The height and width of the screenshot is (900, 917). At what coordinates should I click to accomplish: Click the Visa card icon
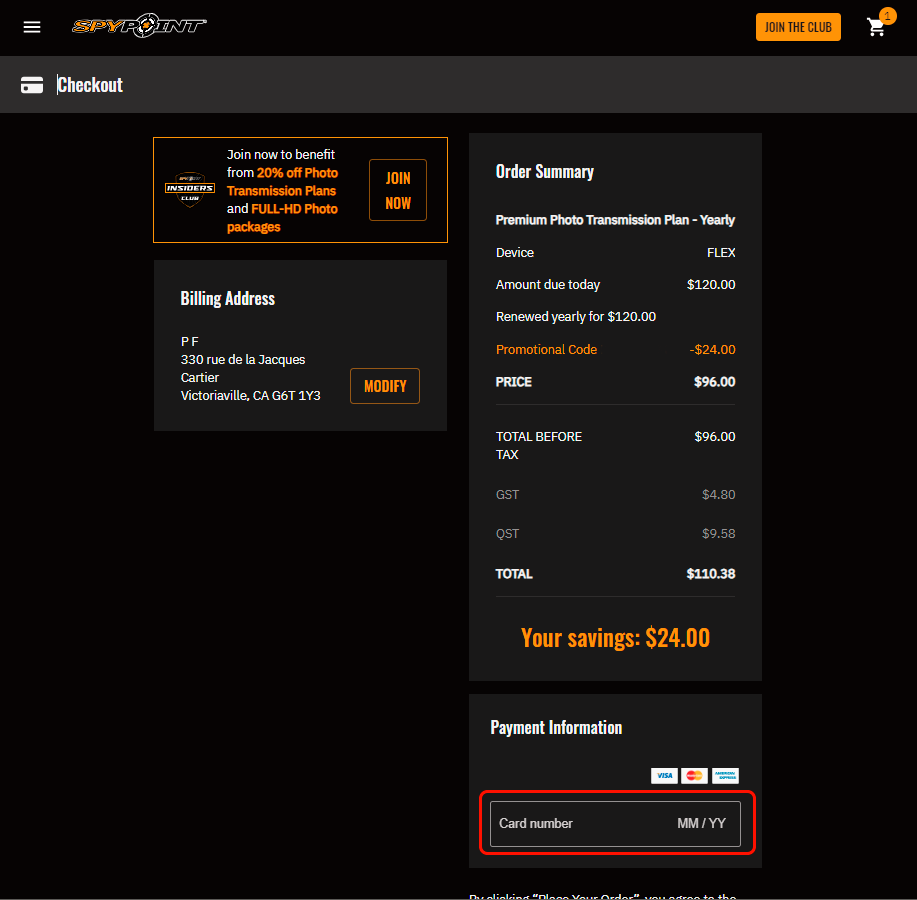tap(664, 775)
